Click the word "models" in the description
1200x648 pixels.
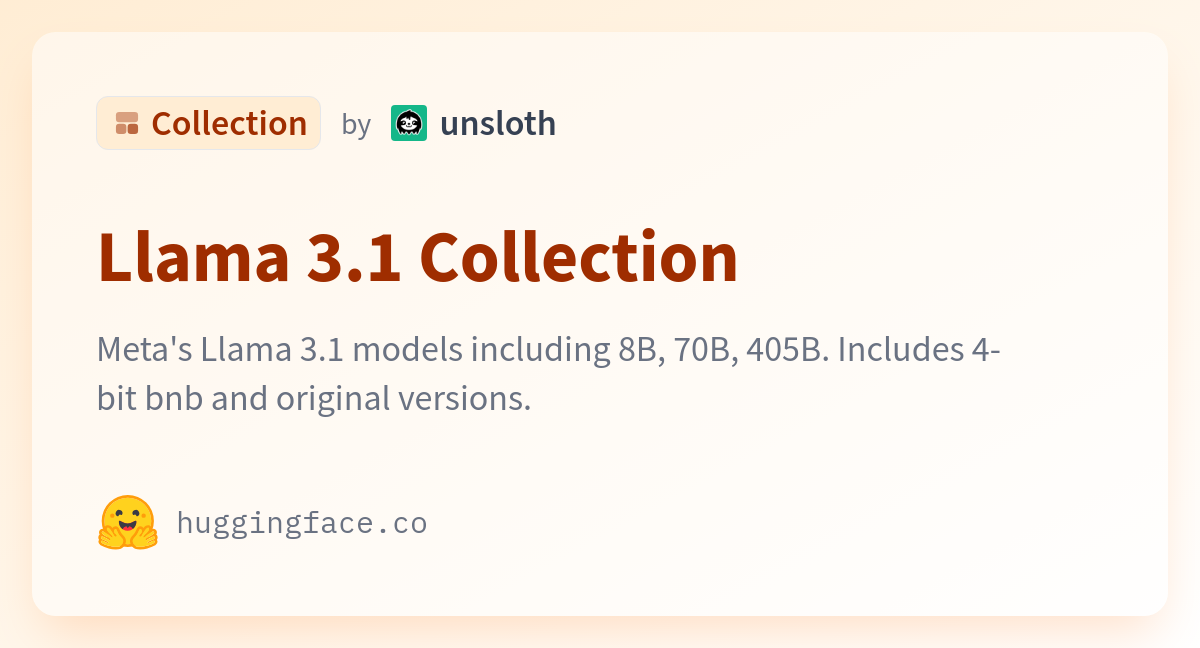pos(411,351)
